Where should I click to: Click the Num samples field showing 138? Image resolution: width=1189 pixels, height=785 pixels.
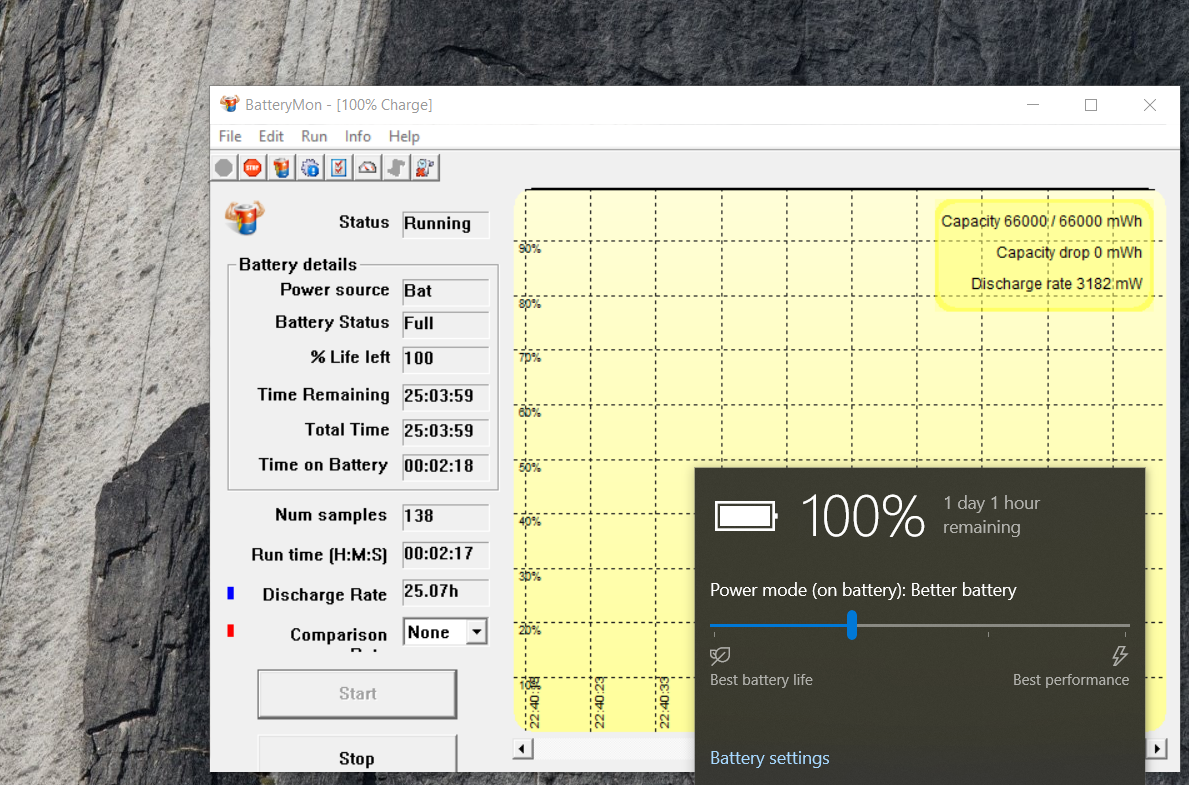tap(446, 517)
